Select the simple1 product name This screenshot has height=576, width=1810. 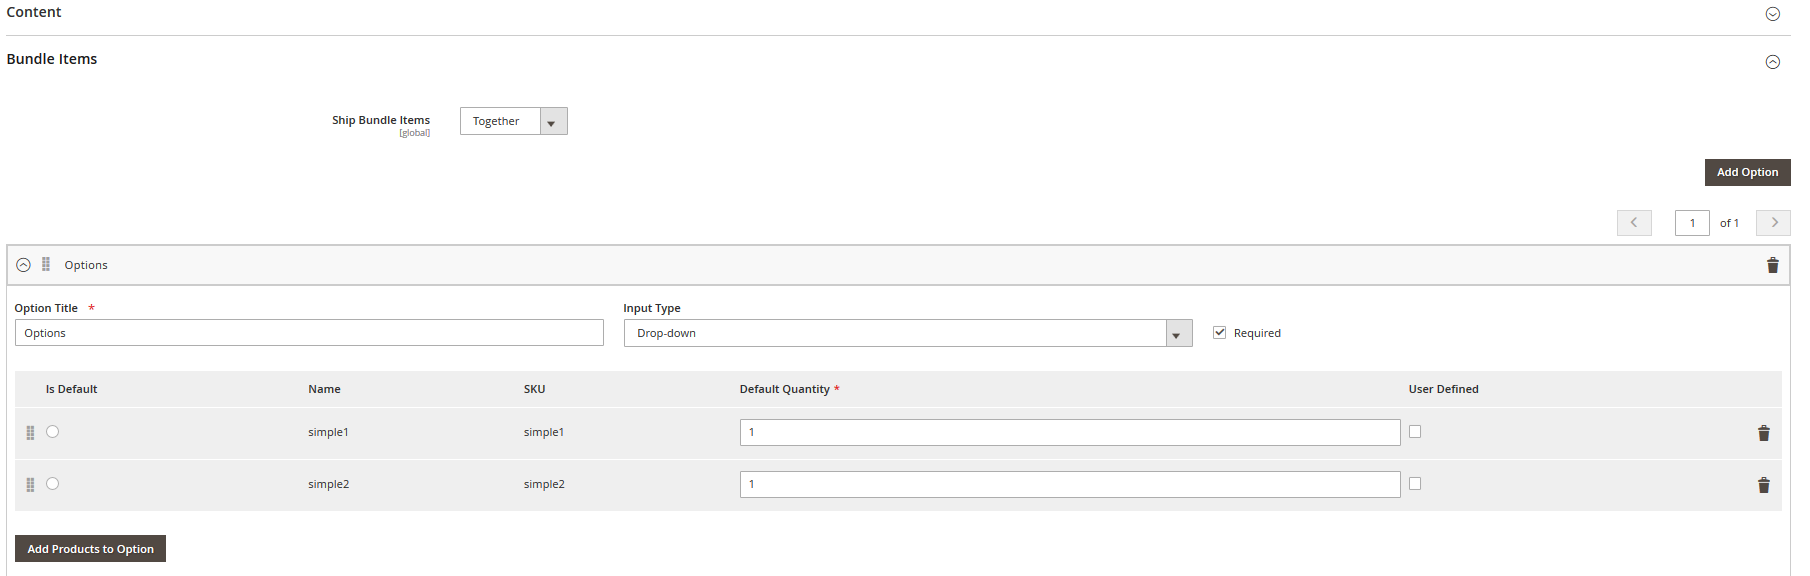328,432
